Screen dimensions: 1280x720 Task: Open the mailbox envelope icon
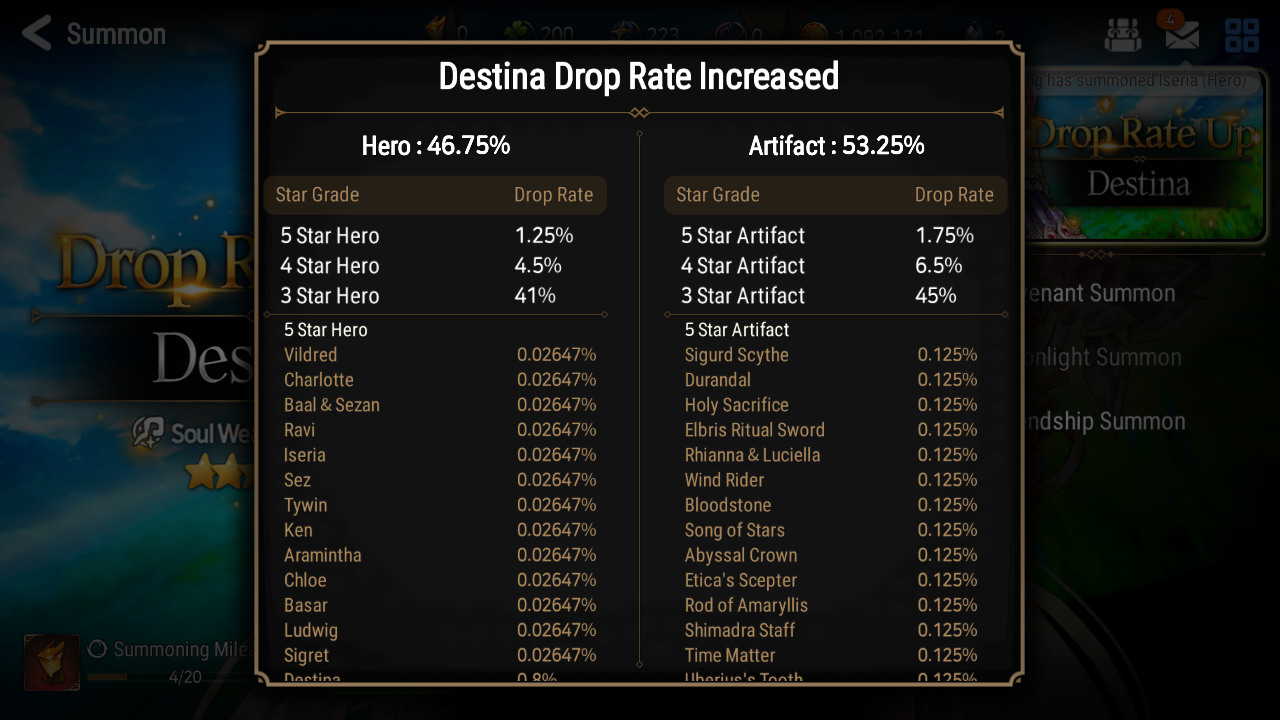pyautogui.click(x=1181, y=36)
